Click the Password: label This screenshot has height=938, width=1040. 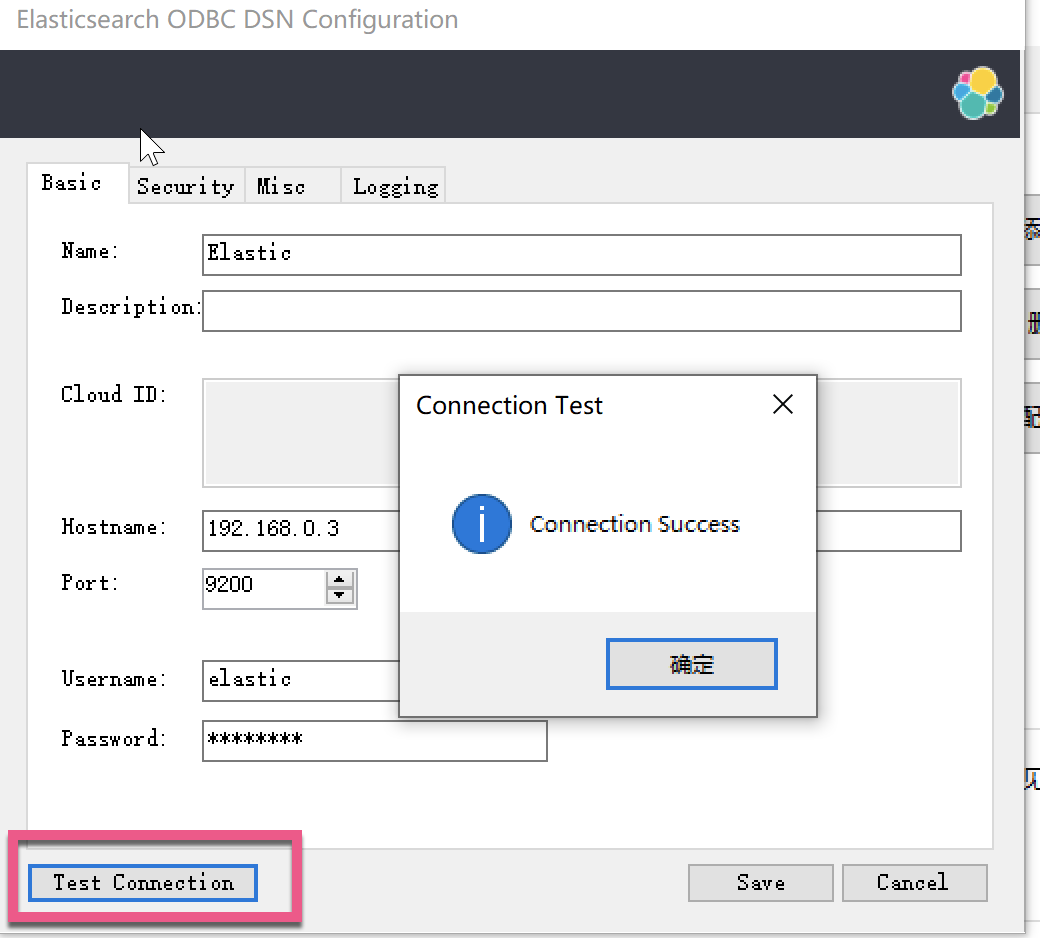tap(113, 738)
